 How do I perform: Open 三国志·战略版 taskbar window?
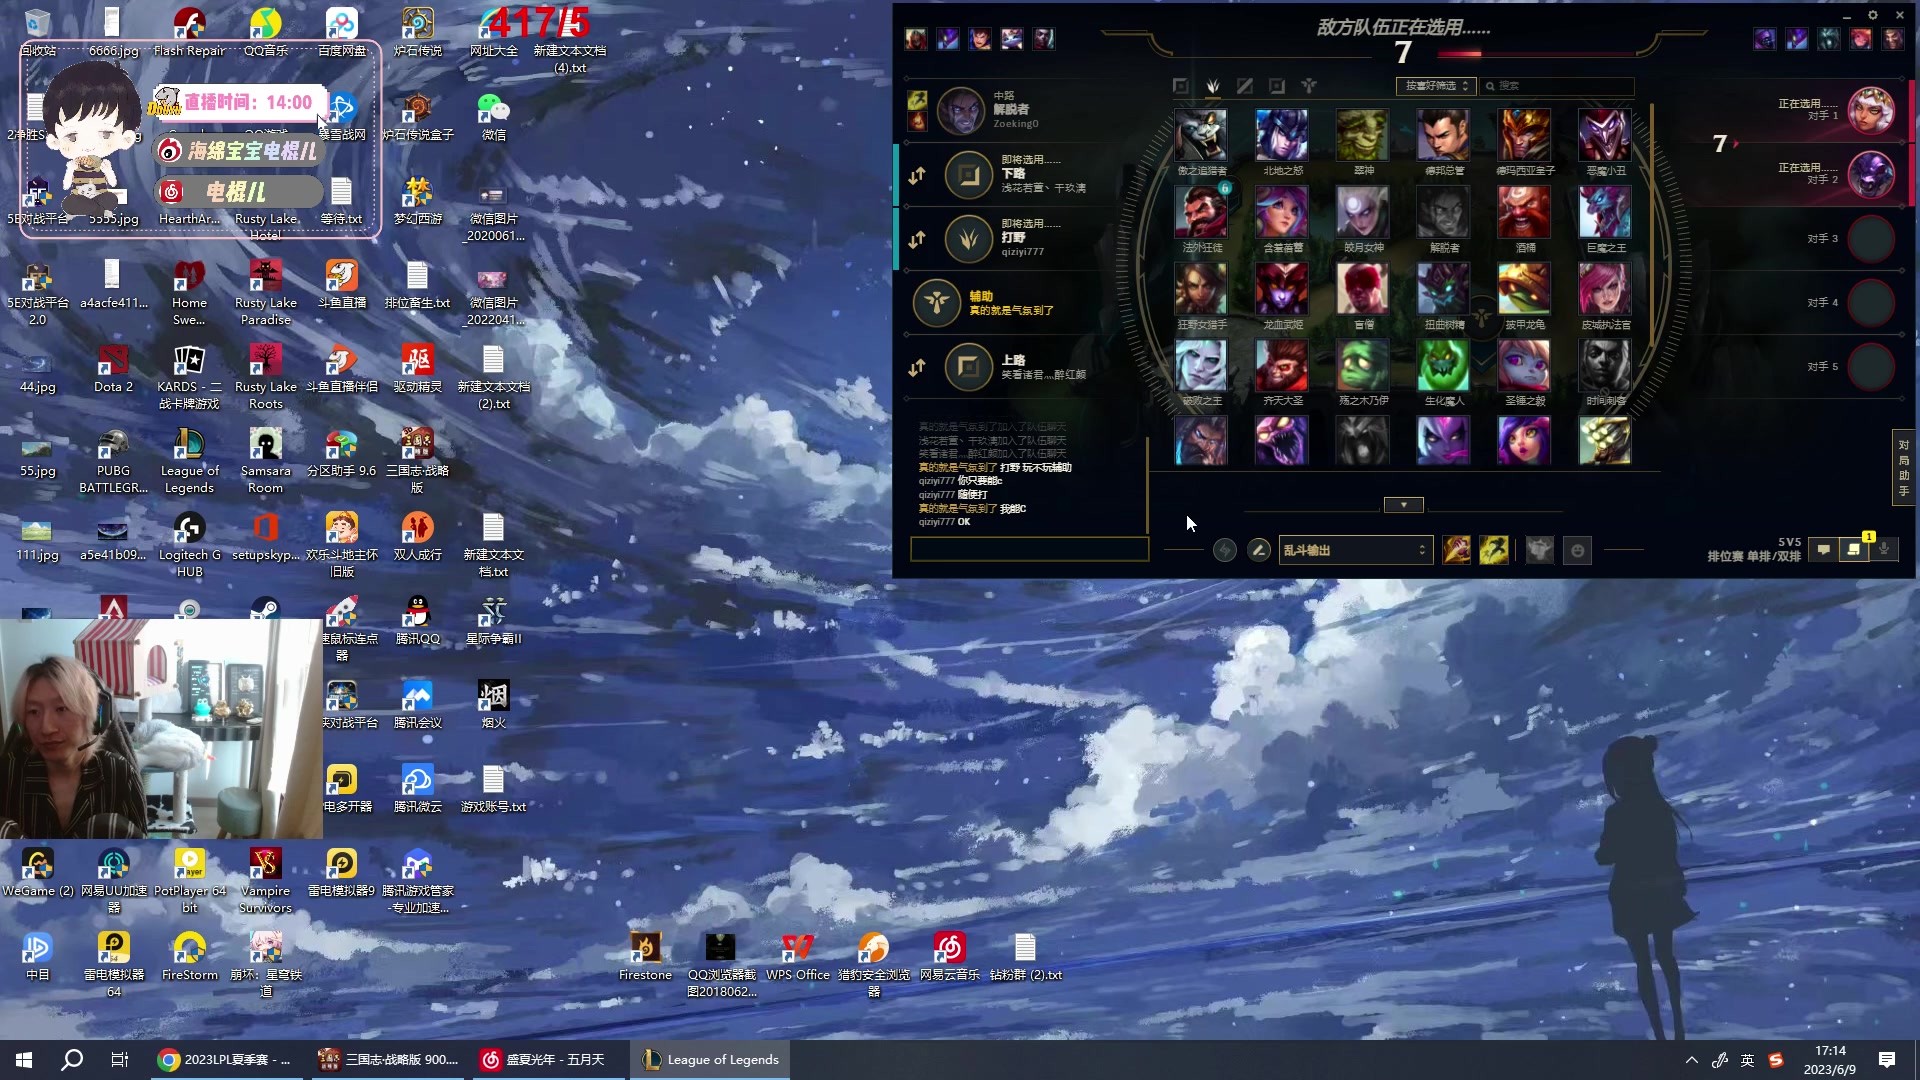(x=388, y=1060)
